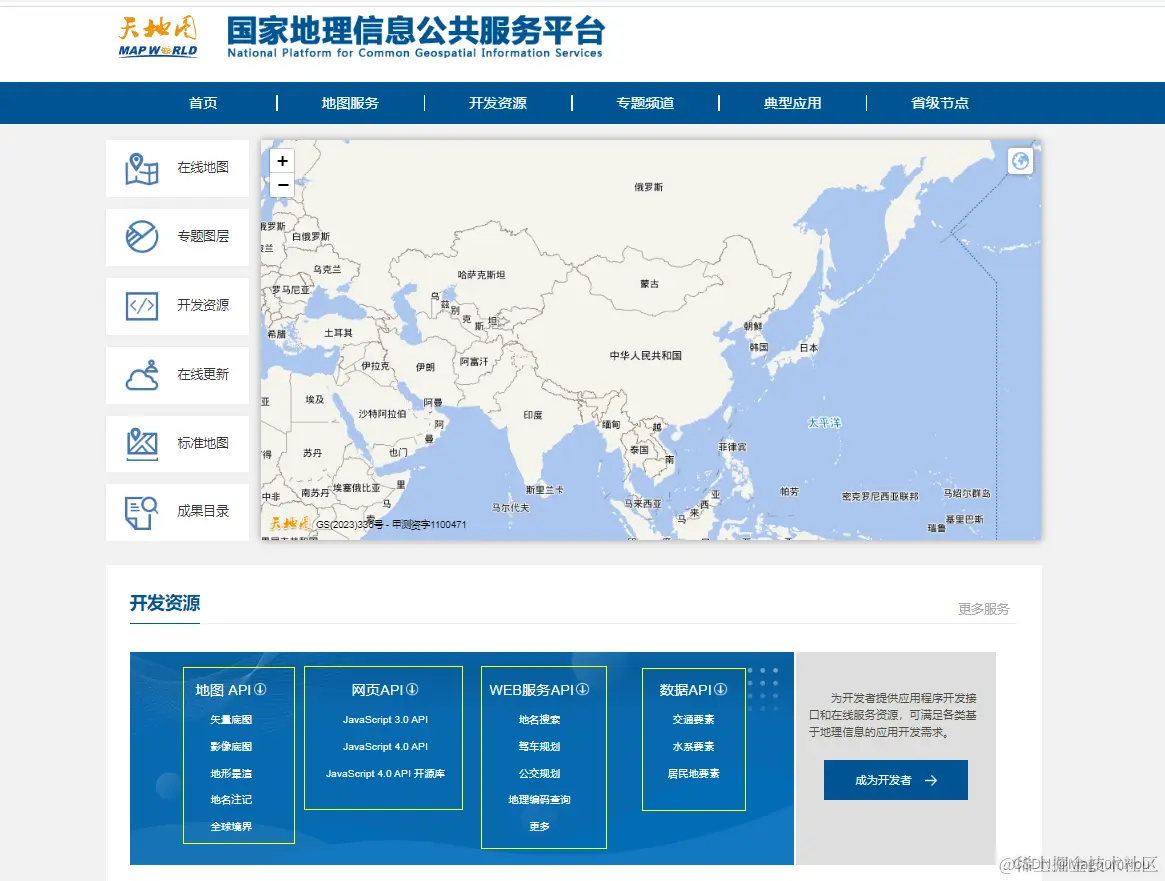Click the 开发资源 code bracket icon
1165x881 pixels.
(141, 306)
